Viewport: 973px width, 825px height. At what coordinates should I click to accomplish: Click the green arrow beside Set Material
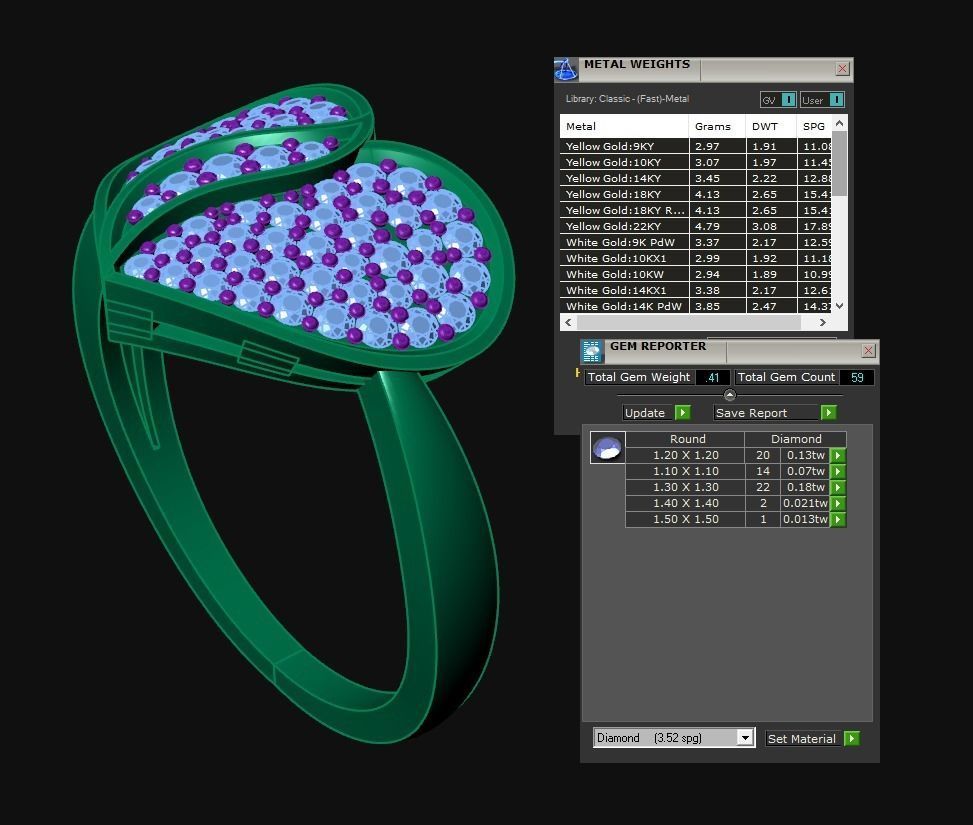(852, 739)
